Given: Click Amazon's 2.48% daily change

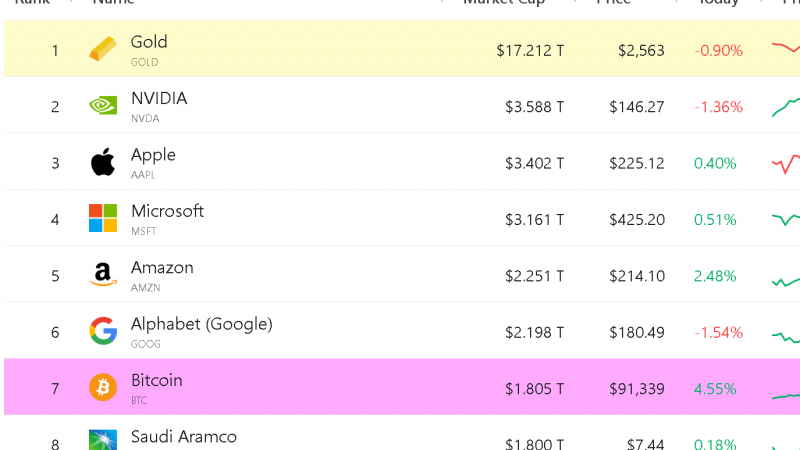Looking at the screenshot, I should (x=715, y=276).
